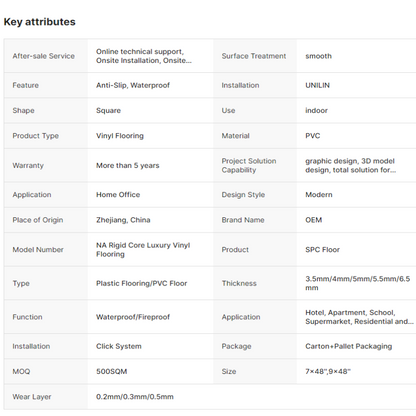Click the Anti-Slip, Waterproof feature value
Screen dimensions: 416x416
(133, 85)
